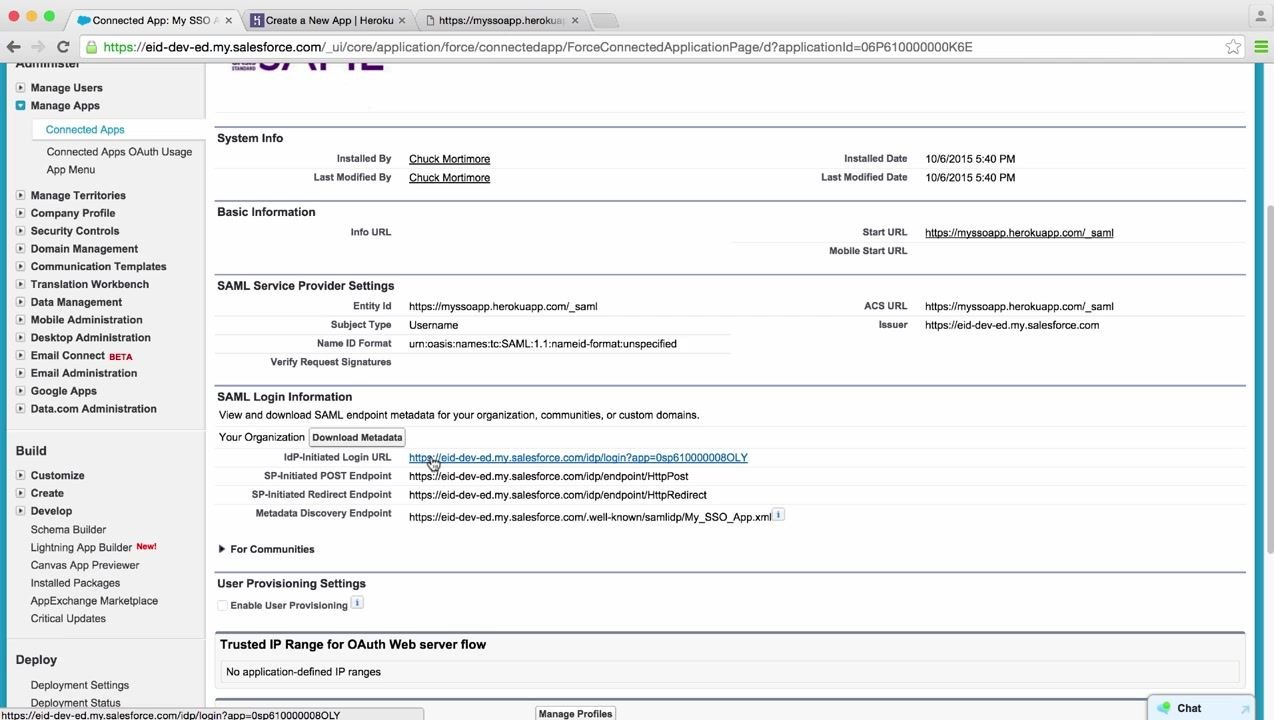Screen dimensions: 1274x720
Task: Pop out the Chat window arrow icon
Action: click(1245, 709)
